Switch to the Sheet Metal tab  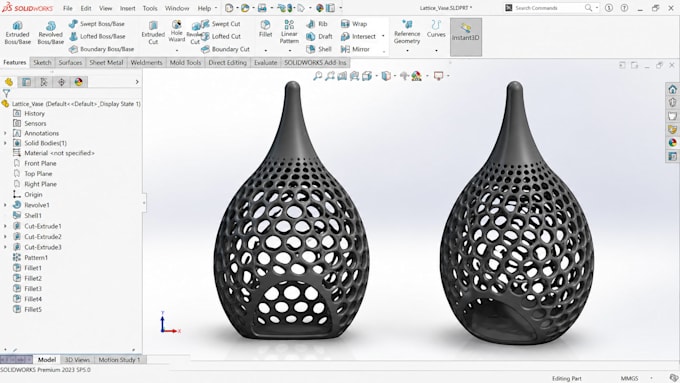(106, 62)
